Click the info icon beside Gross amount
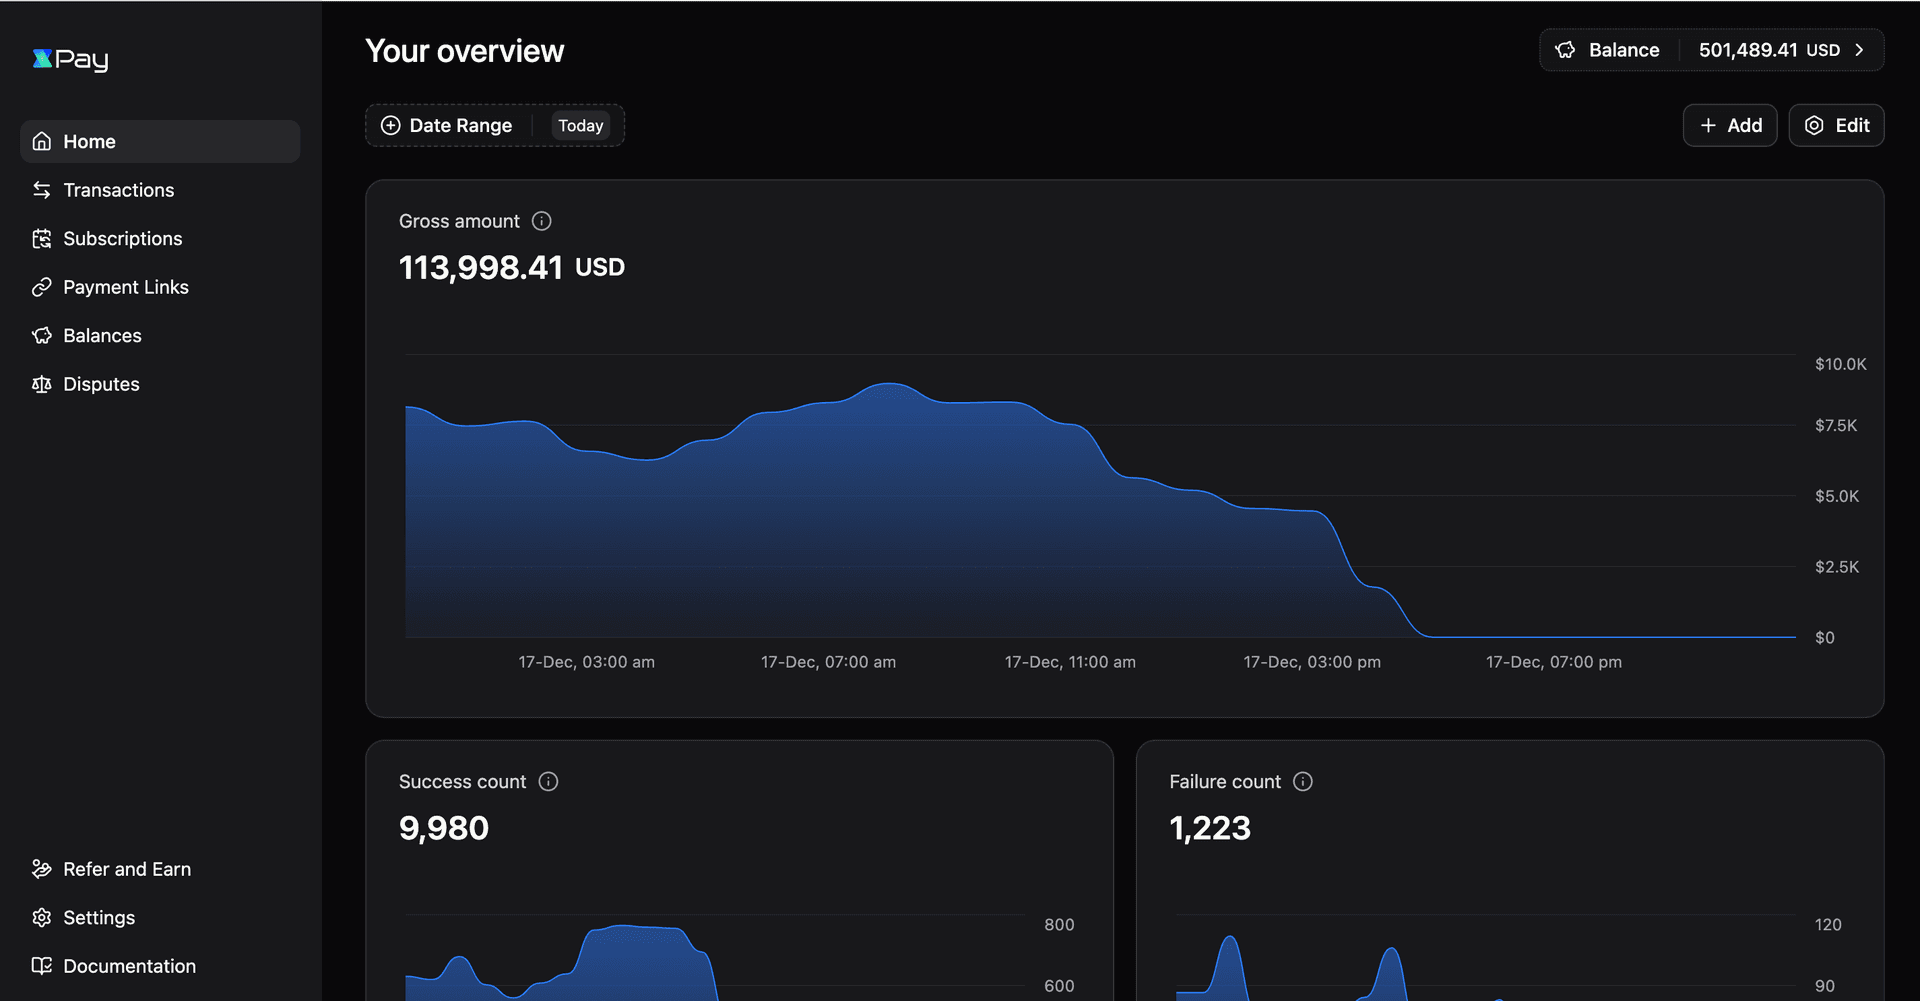Screen dimensions: 1920x1001 (x=542, y=221)
